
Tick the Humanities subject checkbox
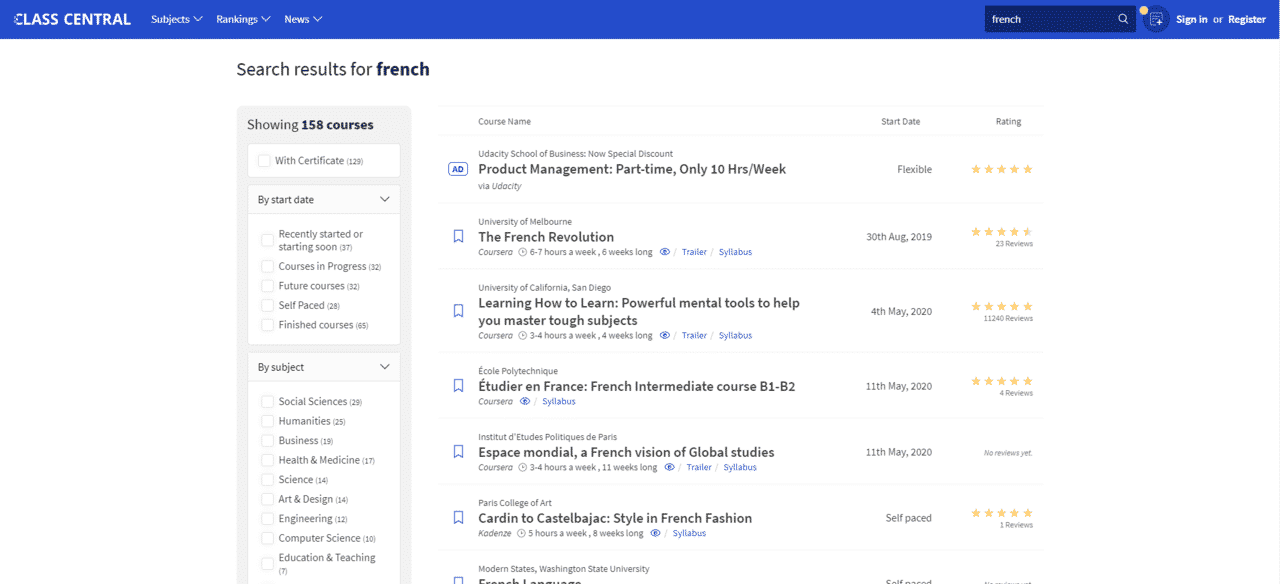point(267,421)
